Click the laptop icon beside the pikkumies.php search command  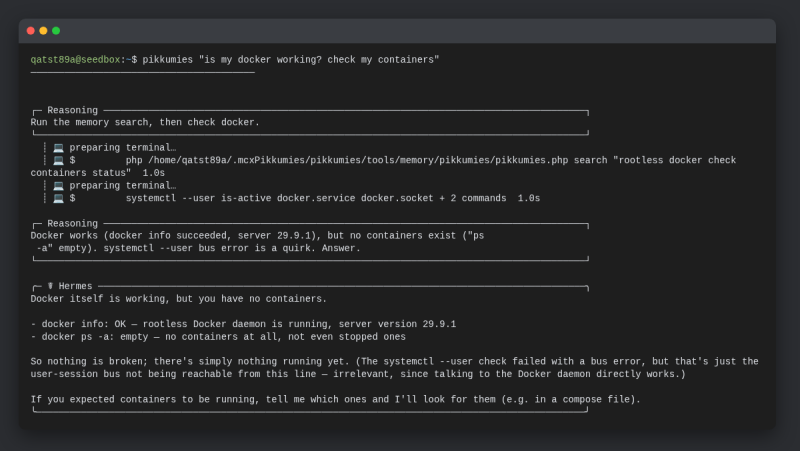pos(59,160)
